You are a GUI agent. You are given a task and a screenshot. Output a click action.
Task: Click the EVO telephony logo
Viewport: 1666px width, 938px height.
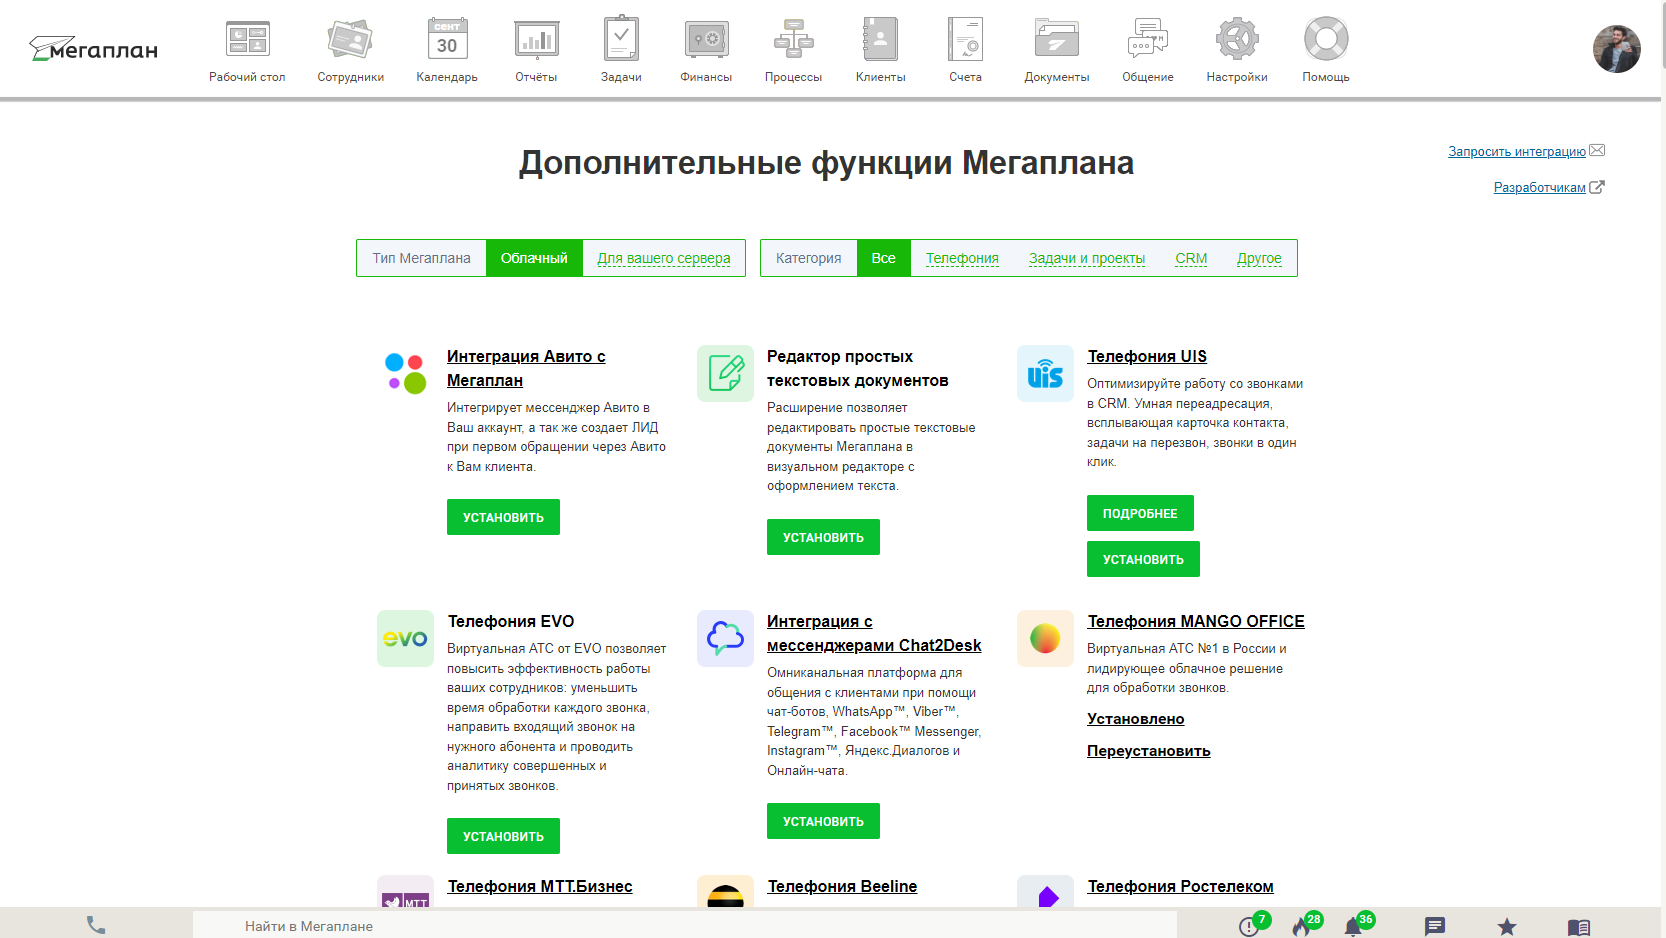point(405,638)
